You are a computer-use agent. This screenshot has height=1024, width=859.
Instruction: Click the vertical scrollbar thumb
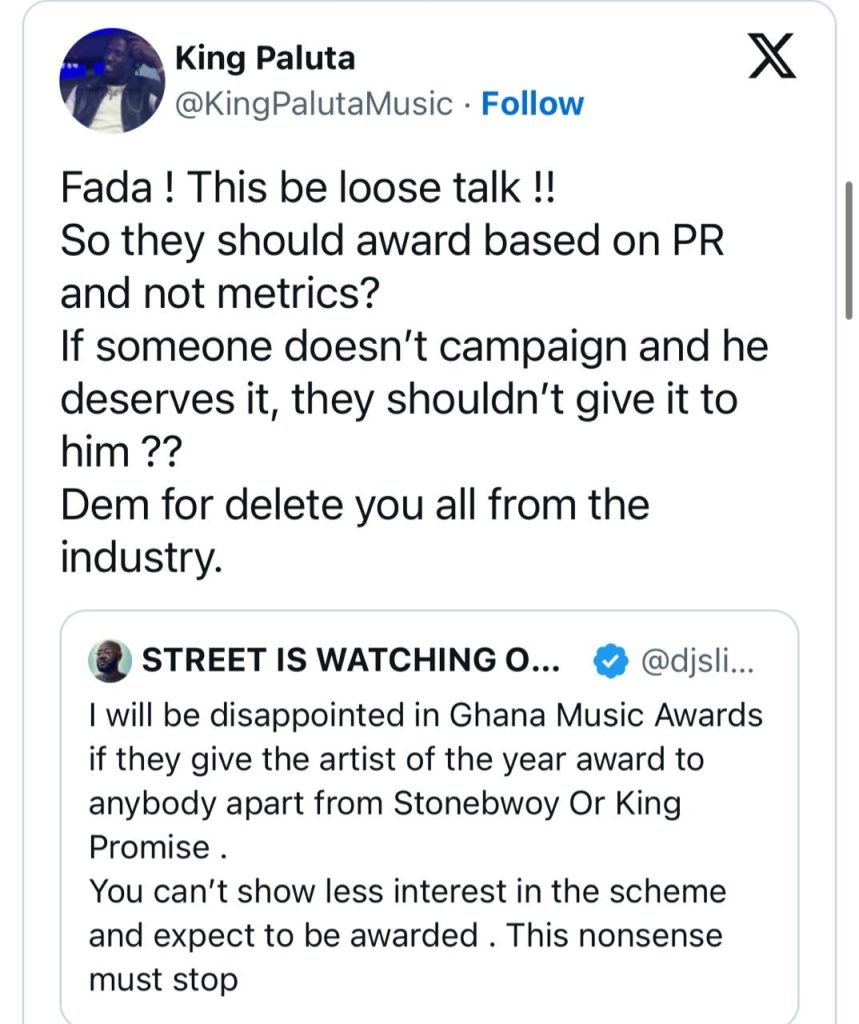tap(847, 250)
